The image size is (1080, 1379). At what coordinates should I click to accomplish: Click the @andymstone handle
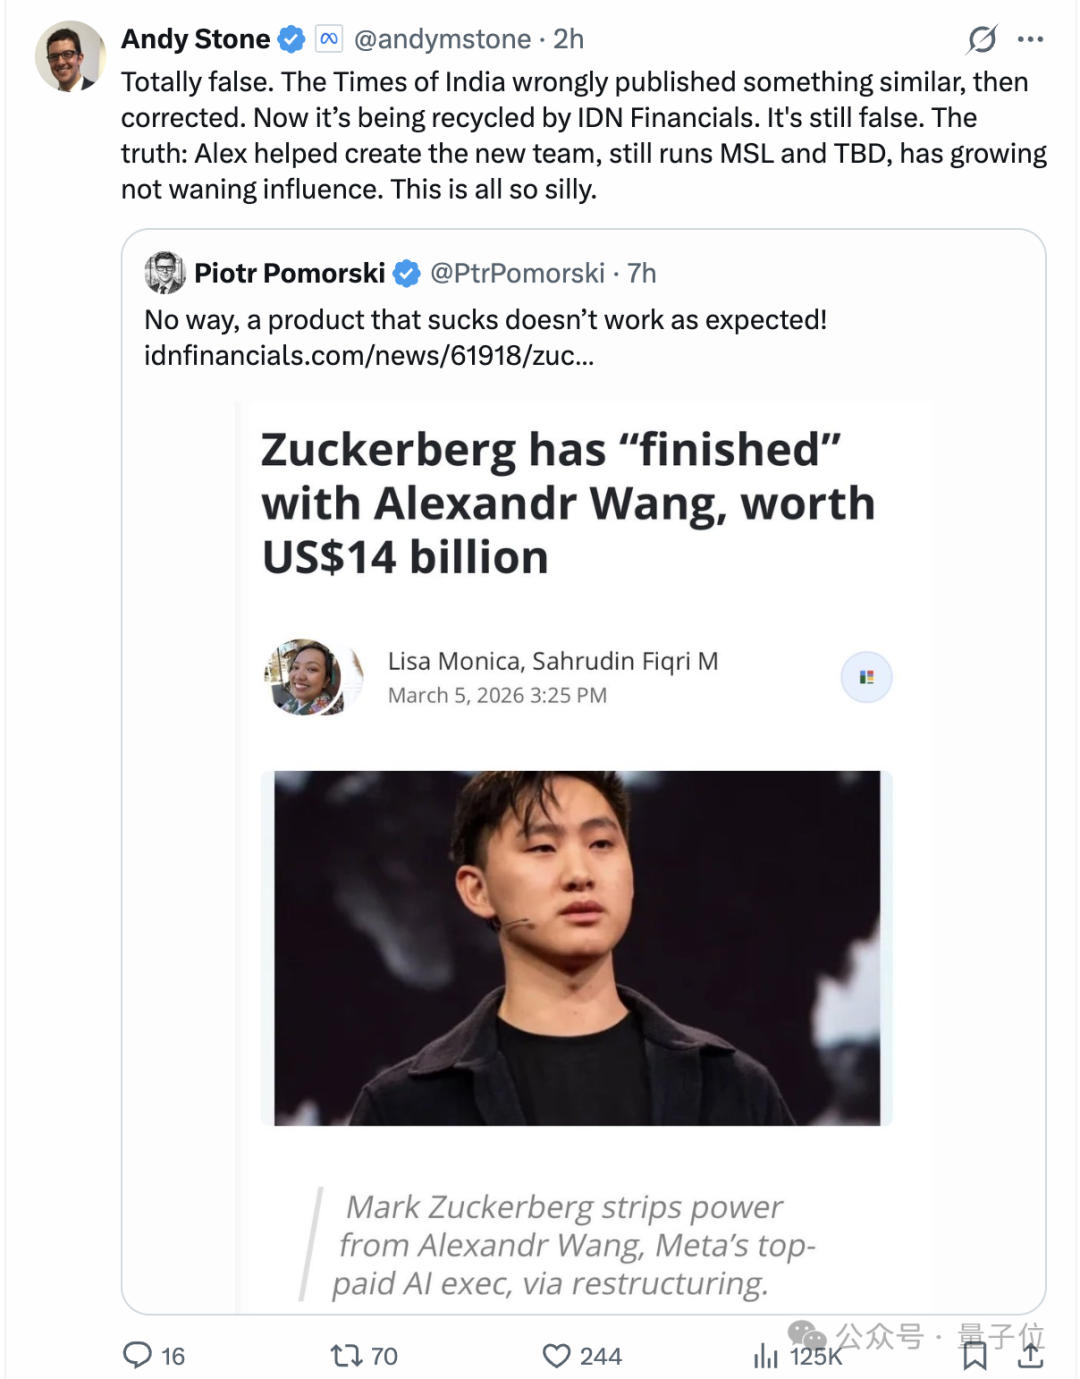click(x=443, y=39)
